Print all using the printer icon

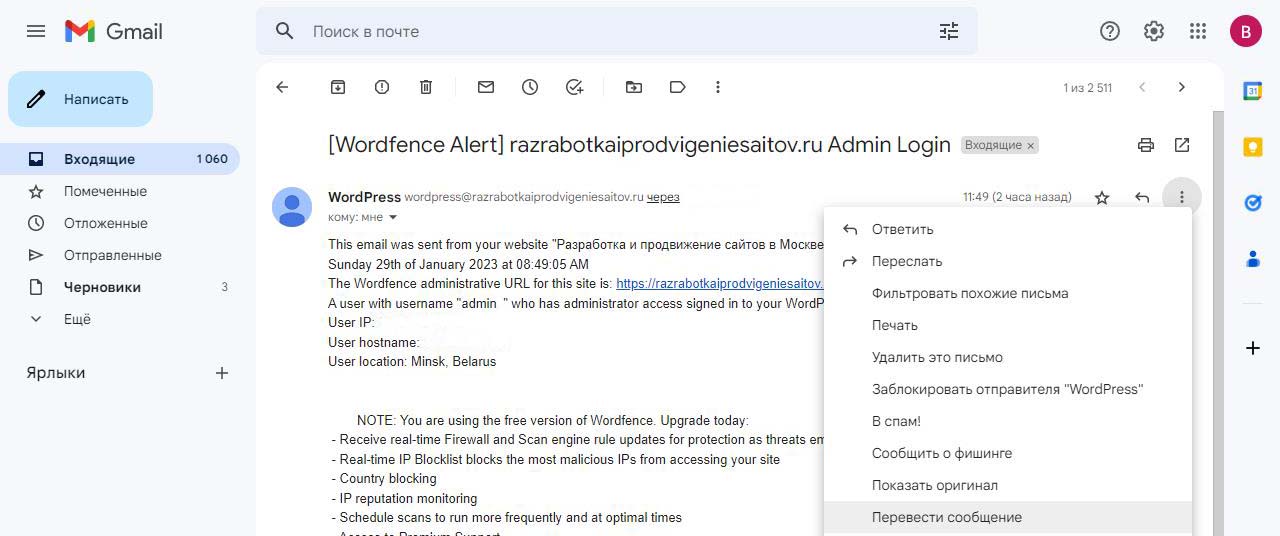[x=1146, y=145]
